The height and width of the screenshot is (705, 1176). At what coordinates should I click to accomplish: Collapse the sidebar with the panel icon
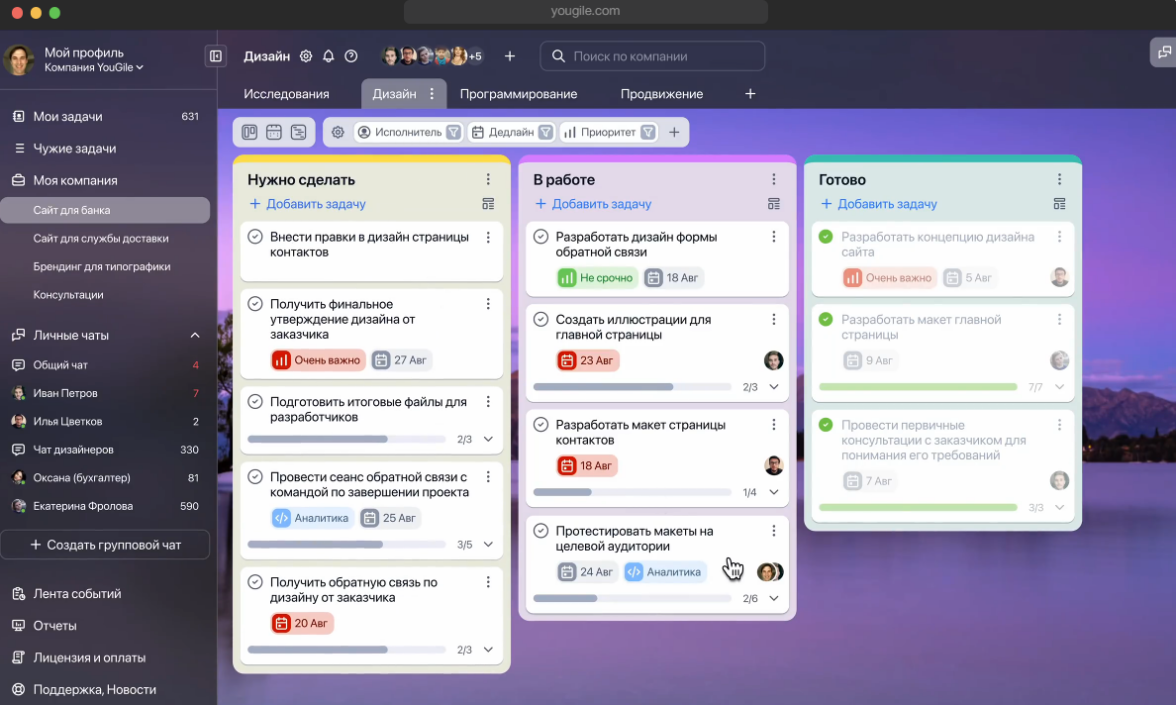click(x=215, y=56)
